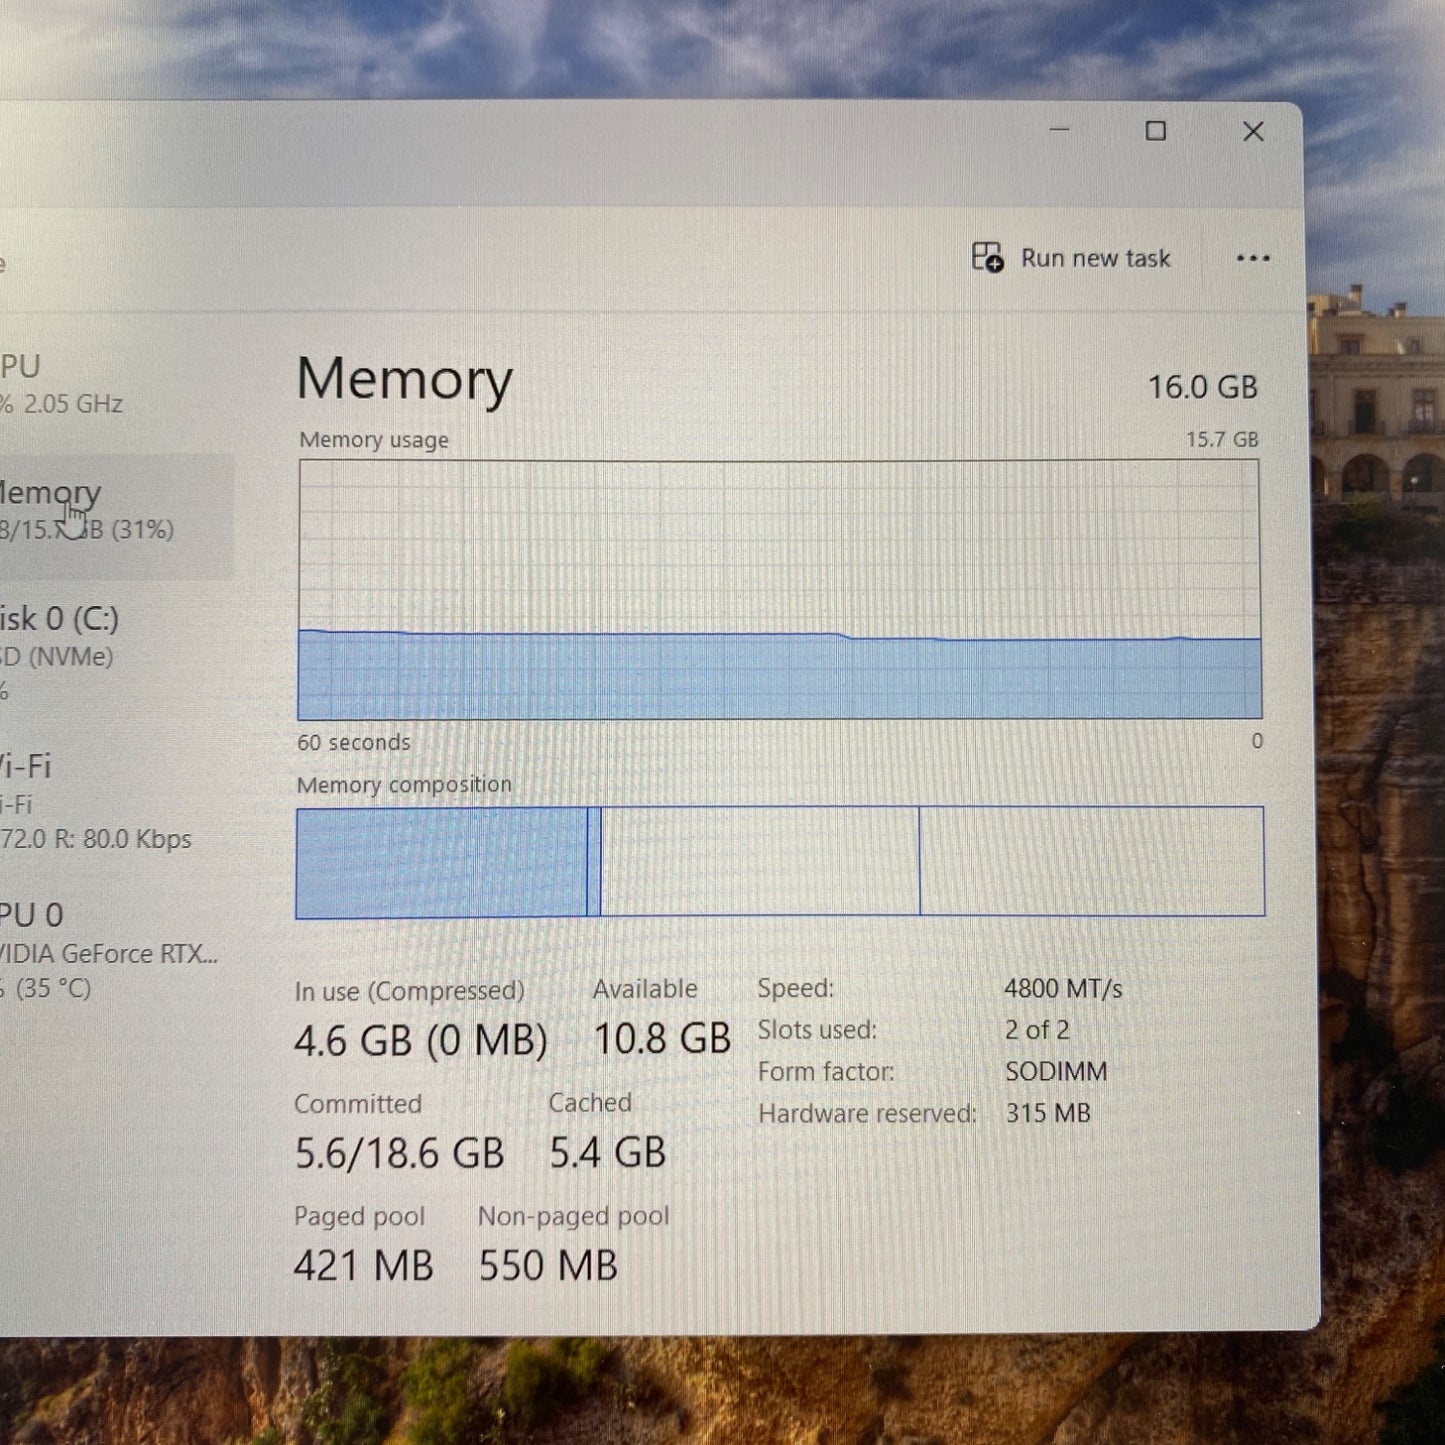Click the 10.8 GB available value
This screenshot has width=1445, height=1445.
pyautogui.click(x=663, y=1039)
